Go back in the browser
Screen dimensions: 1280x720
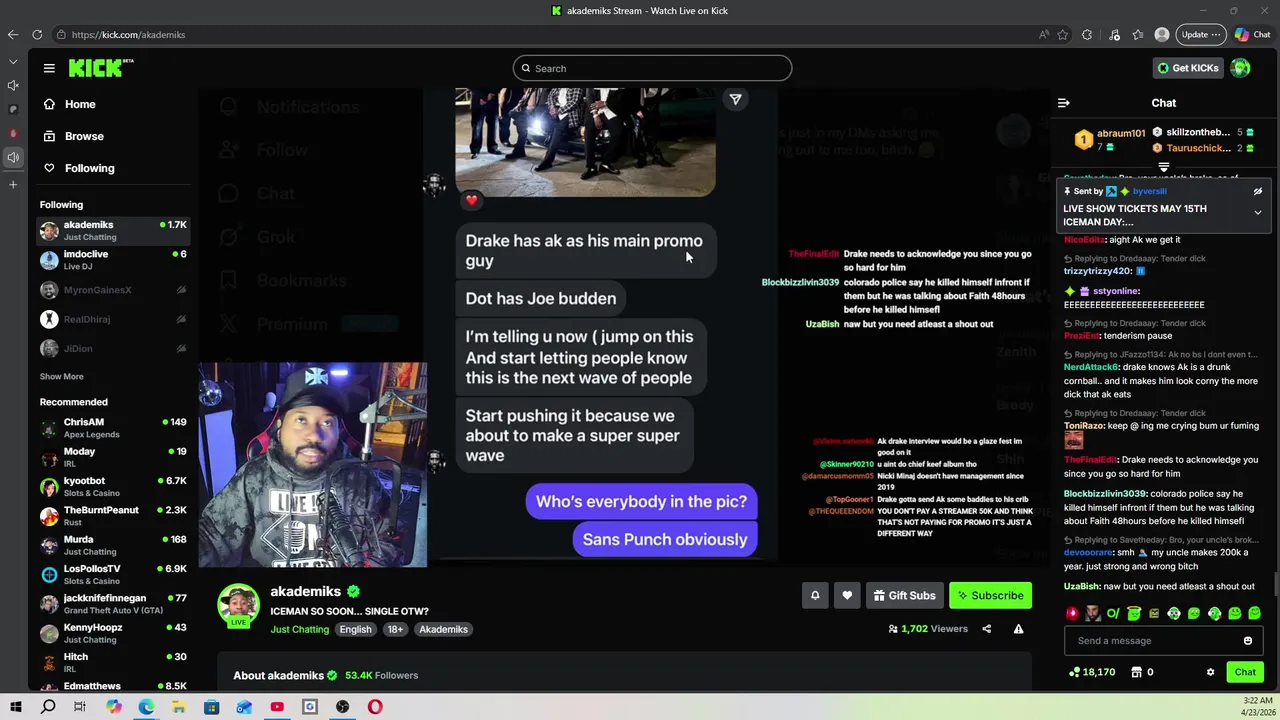click(x=13, y=34)
